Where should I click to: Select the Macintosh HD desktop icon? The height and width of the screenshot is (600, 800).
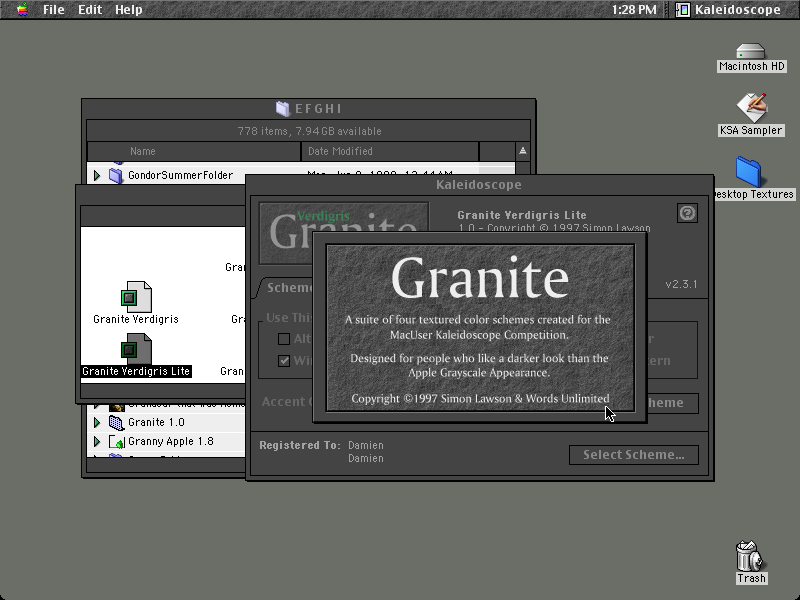pos(751,52)
